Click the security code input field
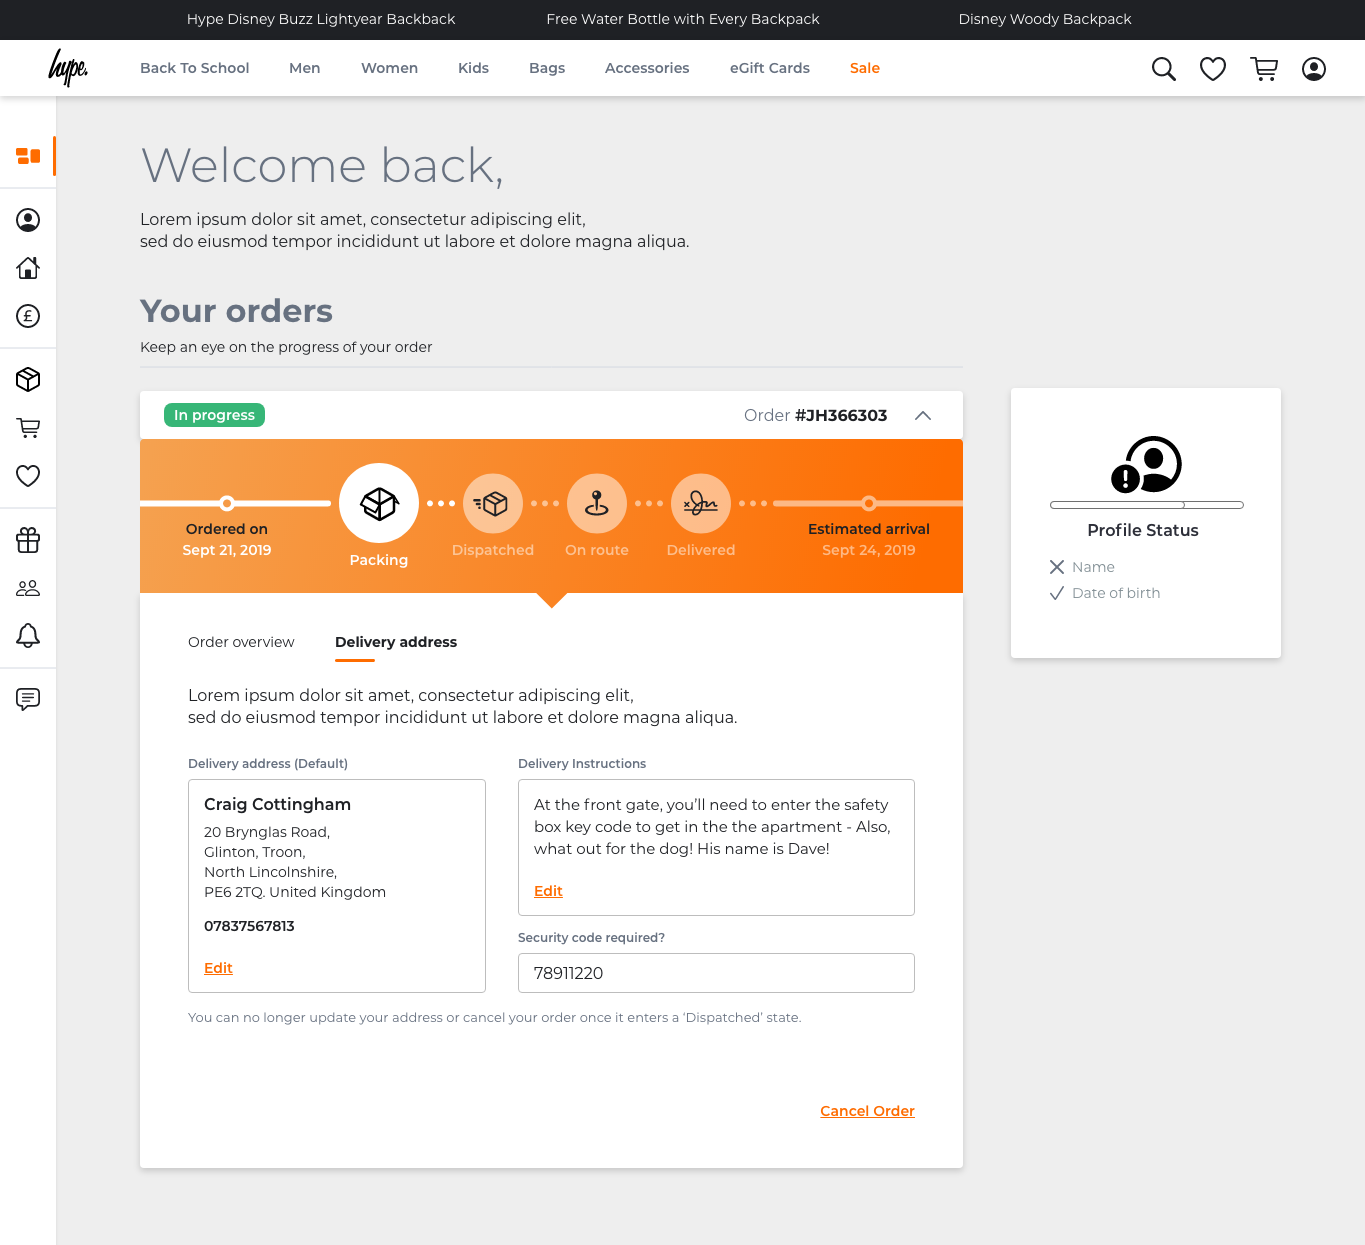Image resolution: width=1365 pixels, height=1245 pixels. (x=716, y=973)
